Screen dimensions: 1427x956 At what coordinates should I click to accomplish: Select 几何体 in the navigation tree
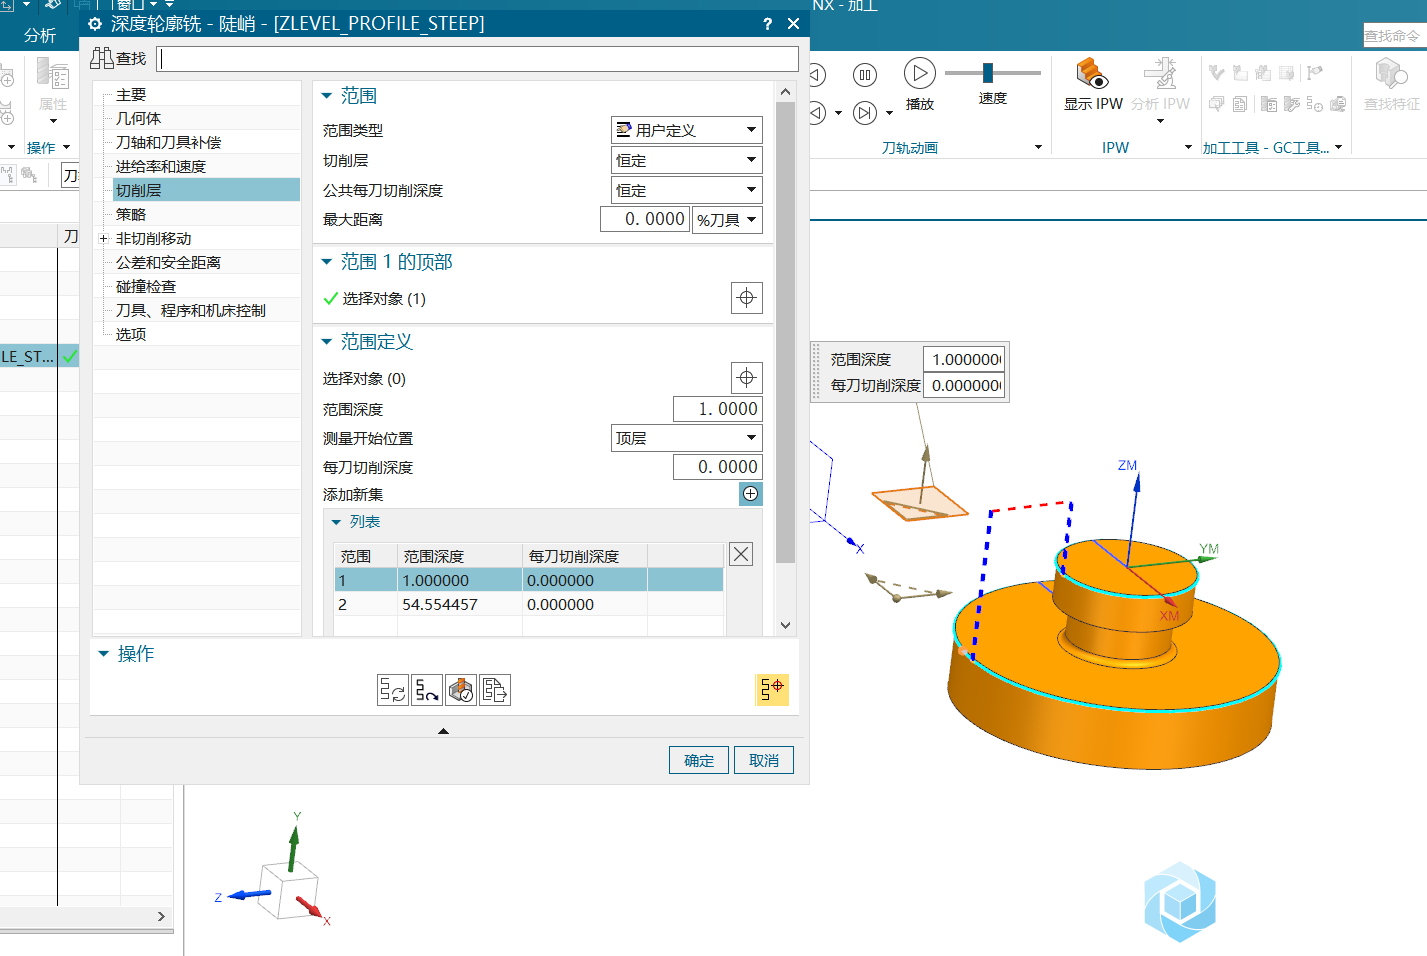pos(138,119)
